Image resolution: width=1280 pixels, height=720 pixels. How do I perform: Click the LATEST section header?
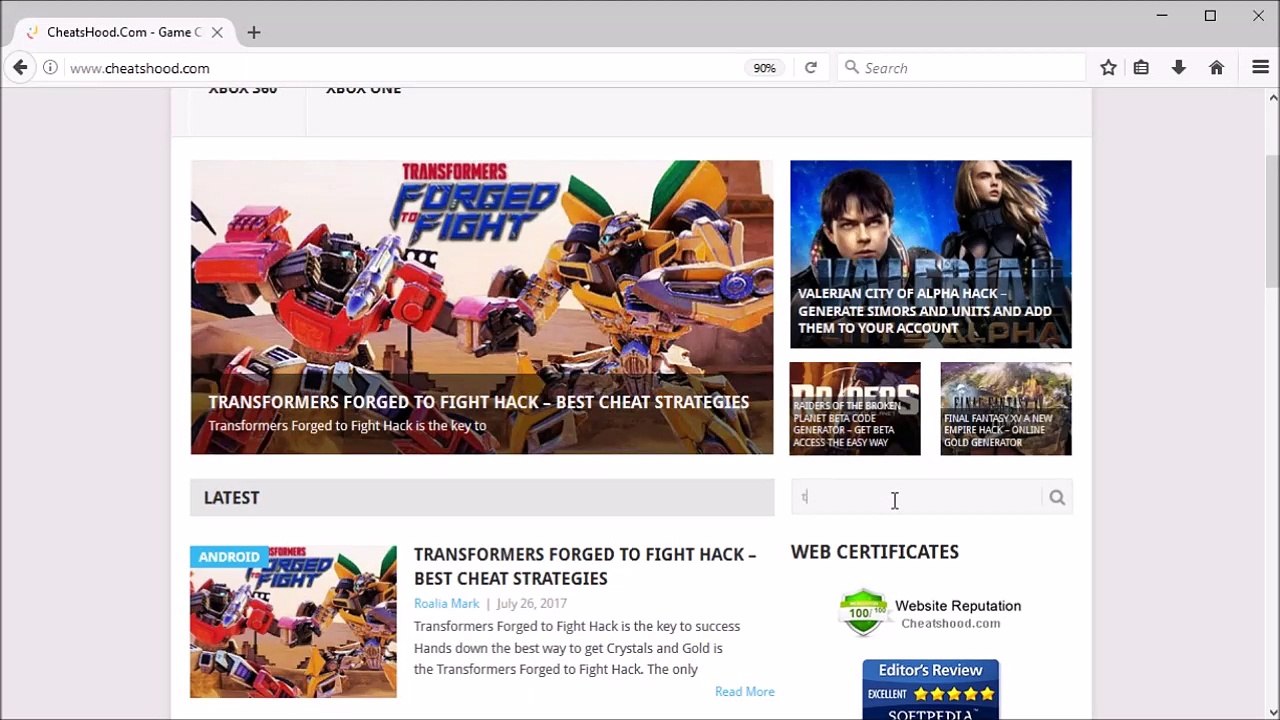(x=482, y=497)
